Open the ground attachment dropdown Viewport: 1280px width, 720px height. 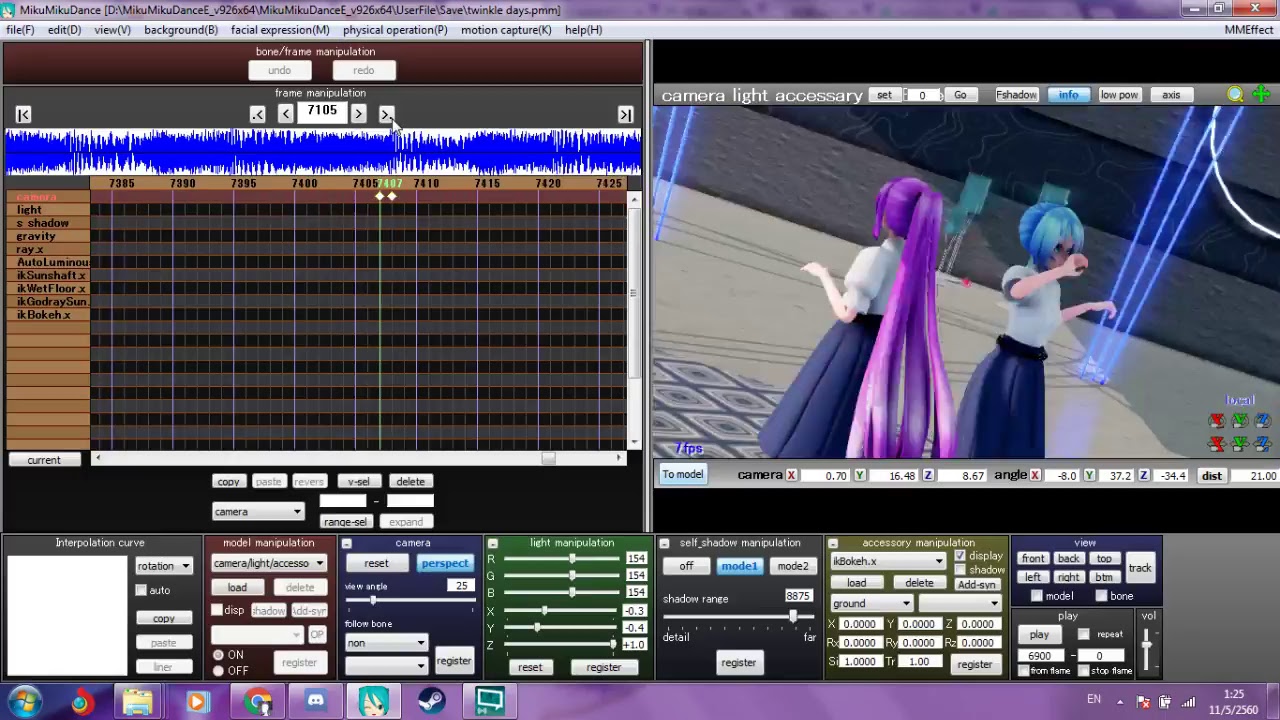(871, 604)
